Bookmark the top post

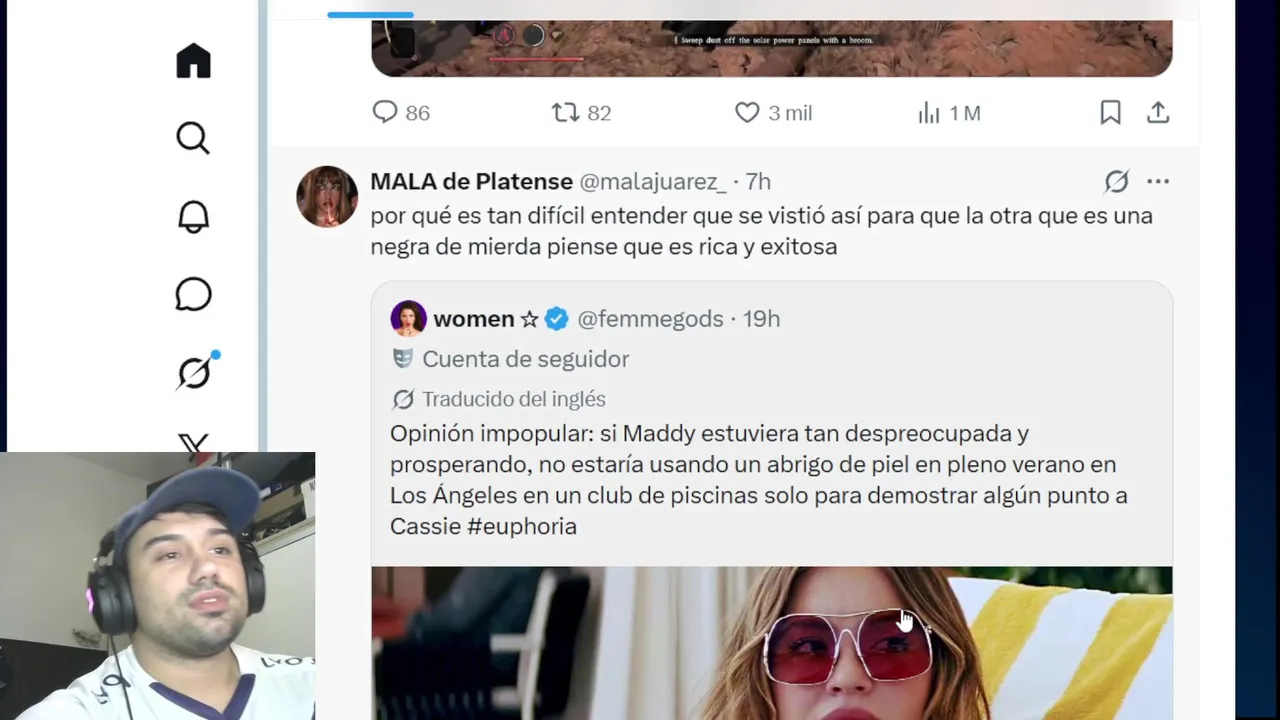coord(1110,113)
